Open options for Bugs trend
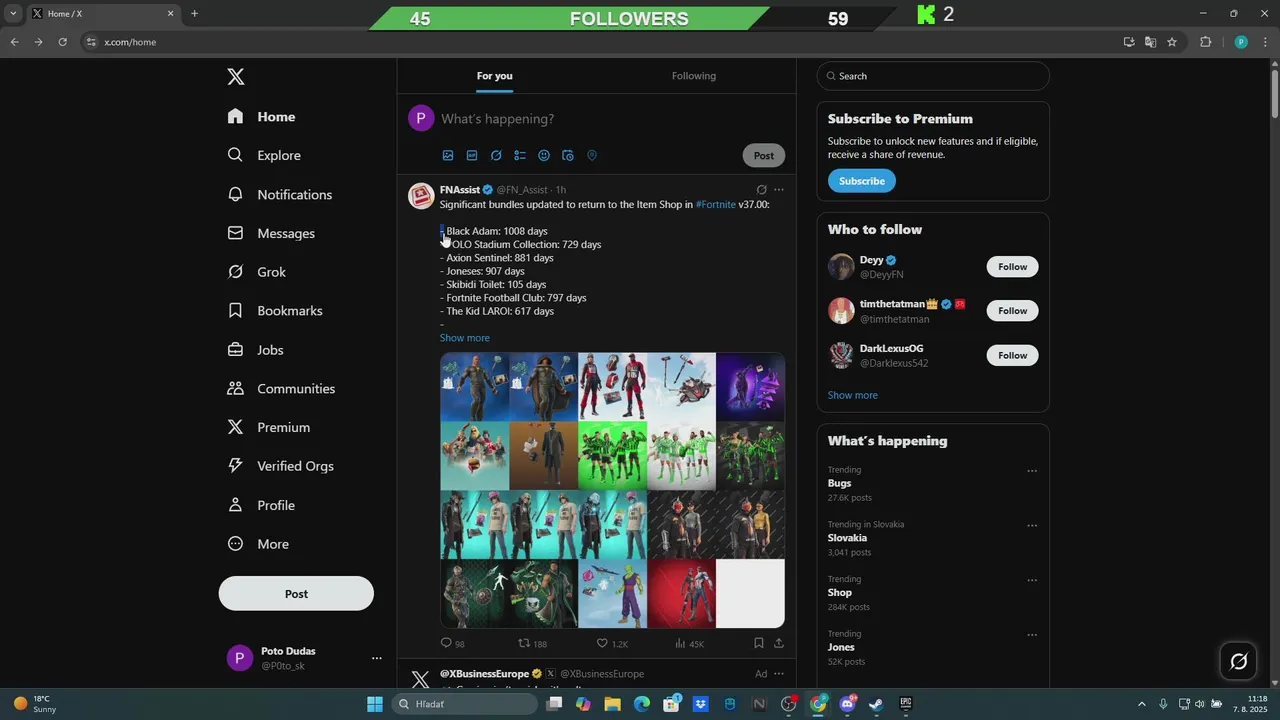The height and width of the screenshot is (720, 1280). (x=1032, y=471)
